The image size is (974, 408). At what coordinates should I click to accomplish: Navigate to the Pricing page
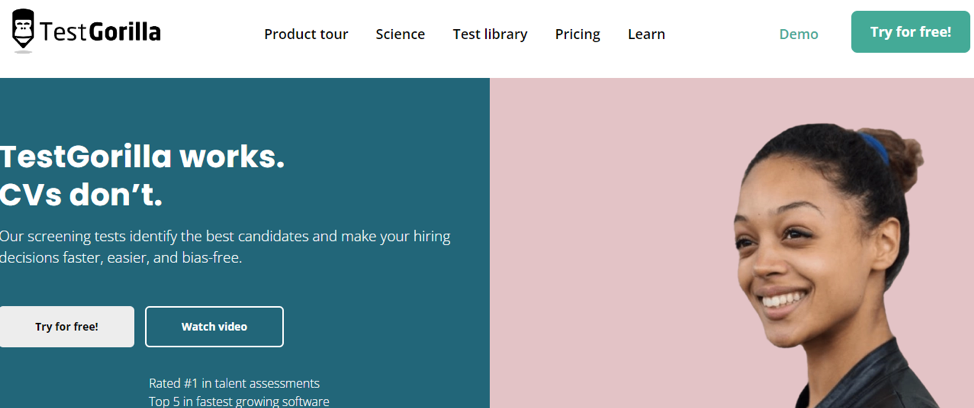[577, 34]
